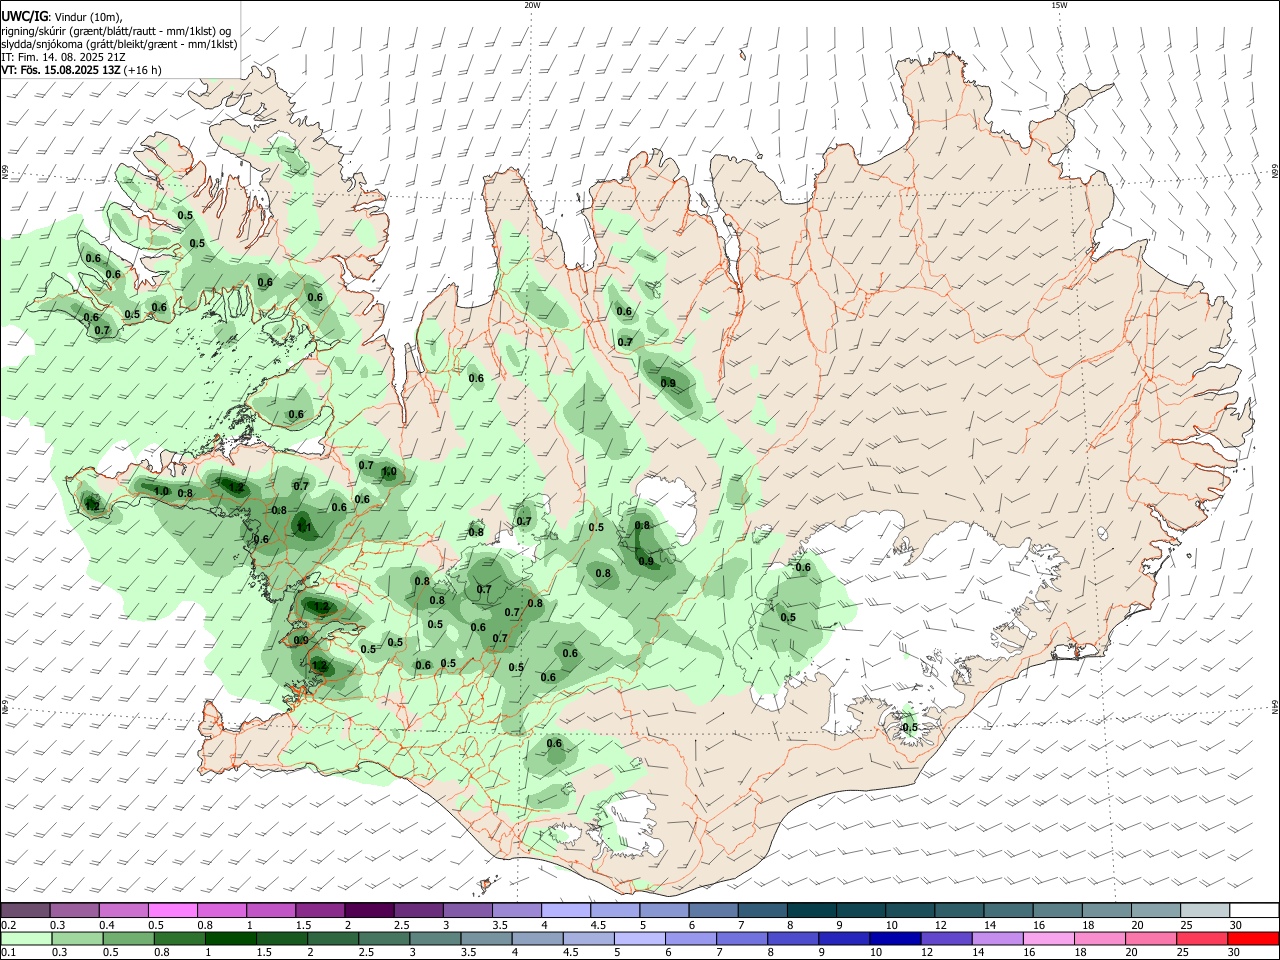This screenshot has width=1280, height=960.
Task: Pick the 6 slate blue swatch in the upper legend
Action: tap(711, 910)
